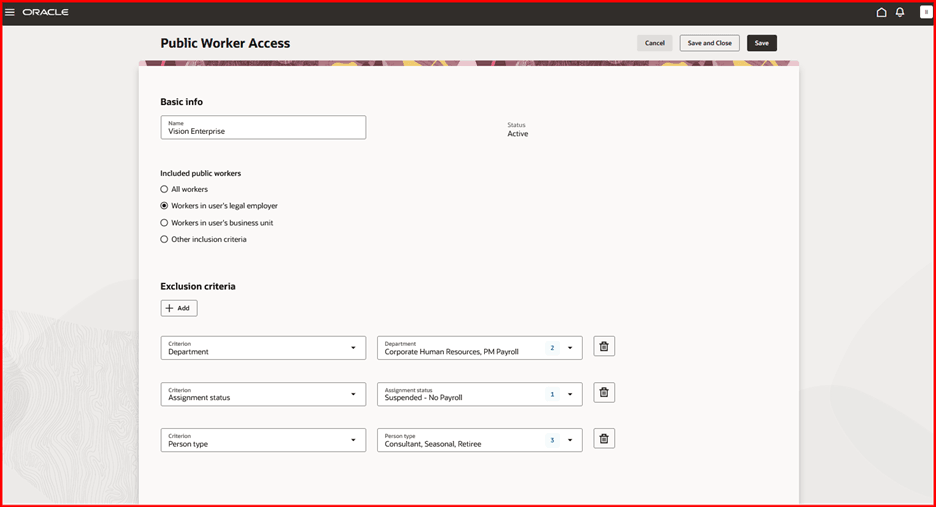
Task: Click the count badge 2 in Department field
Action: (552, 348)
